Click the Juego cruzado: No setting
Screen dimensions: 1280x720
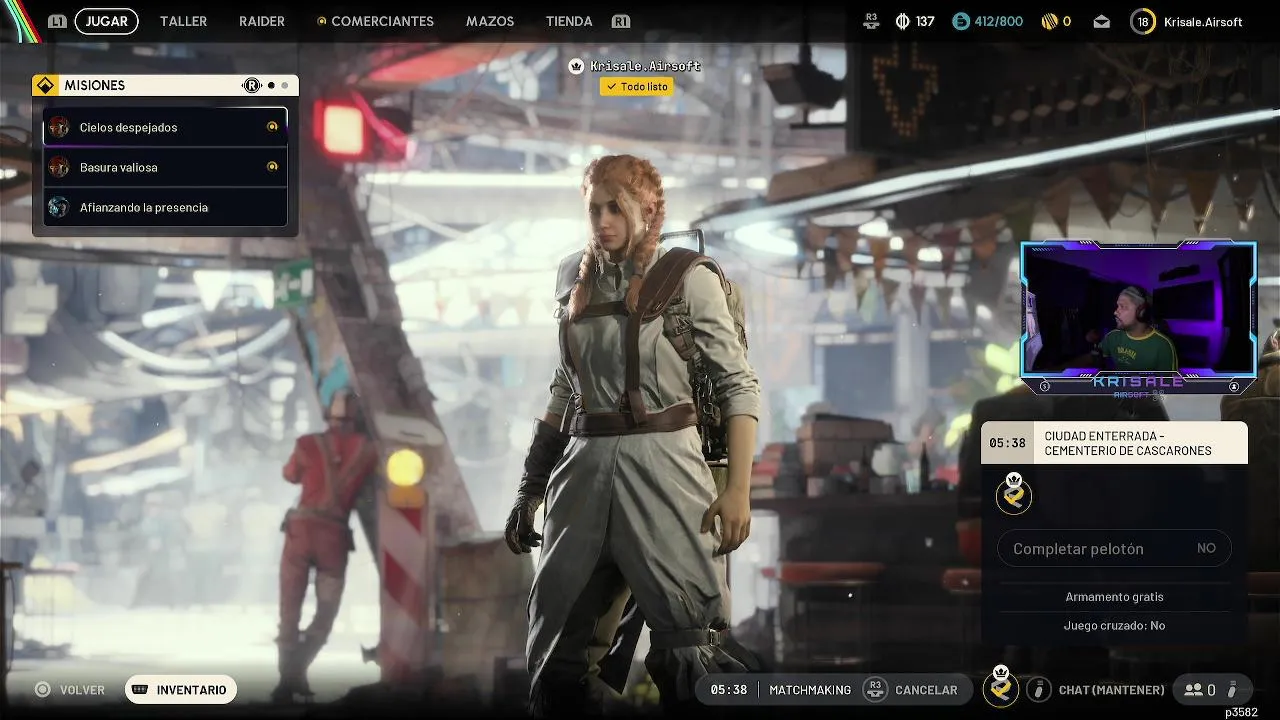click(x=1114, y=626)
